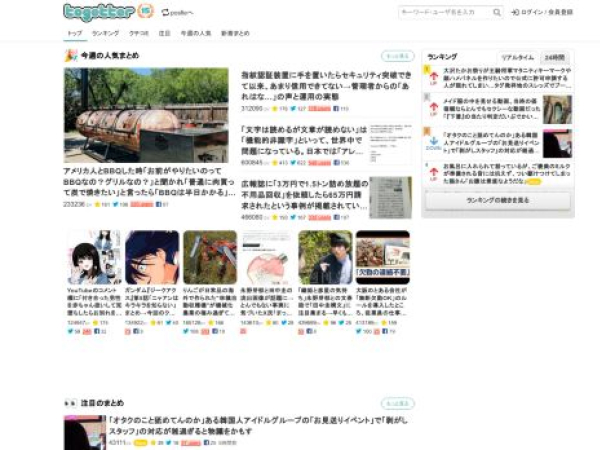Open the 広報誌に3万円 article title
Viewport: 600px width, 450px height.
click(x=305, y=195)
